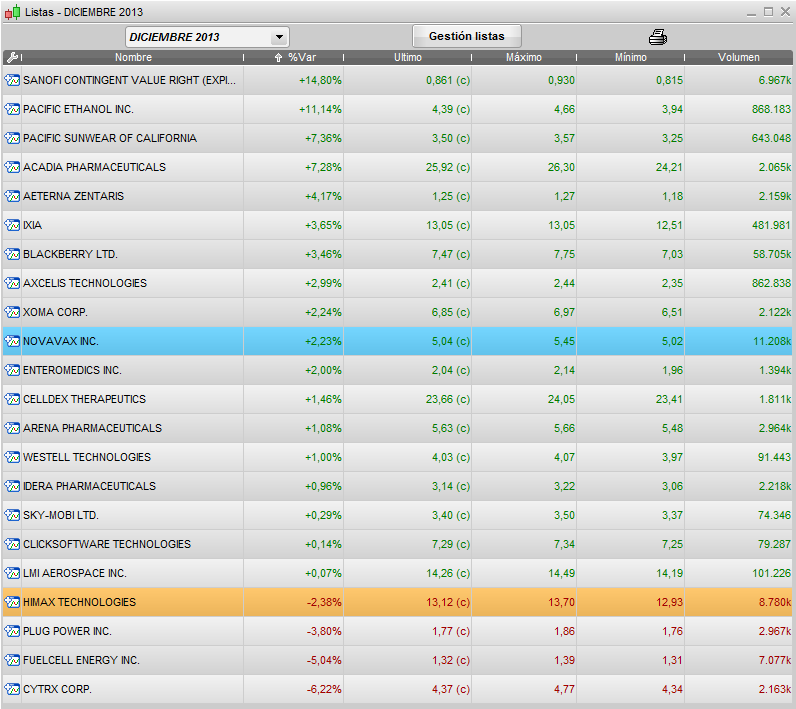The image size is (796, 709).
Task: Select PLUG POWER INC. name
Action: tap(67, 631)
